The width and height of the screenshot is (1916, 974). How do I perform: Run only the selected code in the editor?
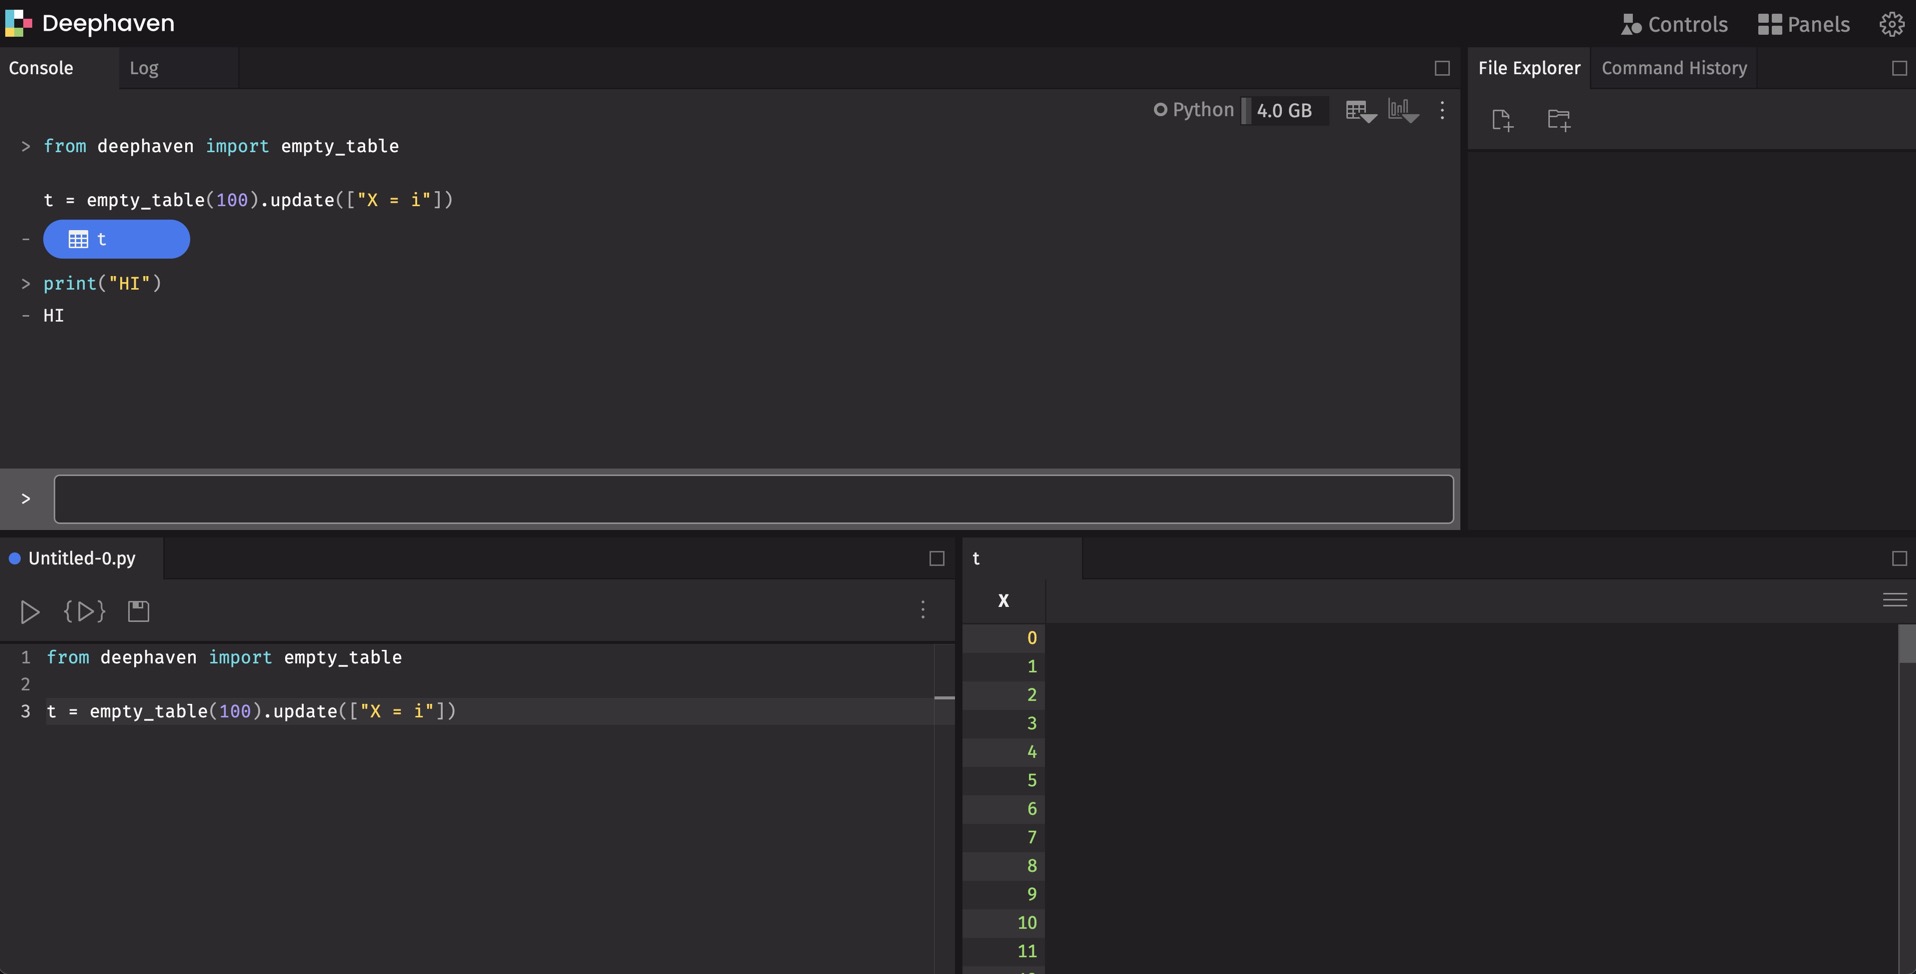pyautogui.click(x=84, y=611)
